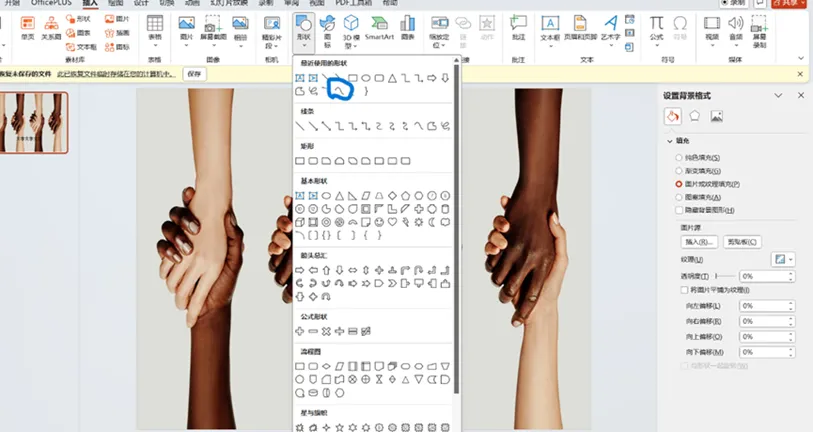813x432 pixels.
Task: Expand the Table (表格) dropdown arrow
Action: click(155, 46)
